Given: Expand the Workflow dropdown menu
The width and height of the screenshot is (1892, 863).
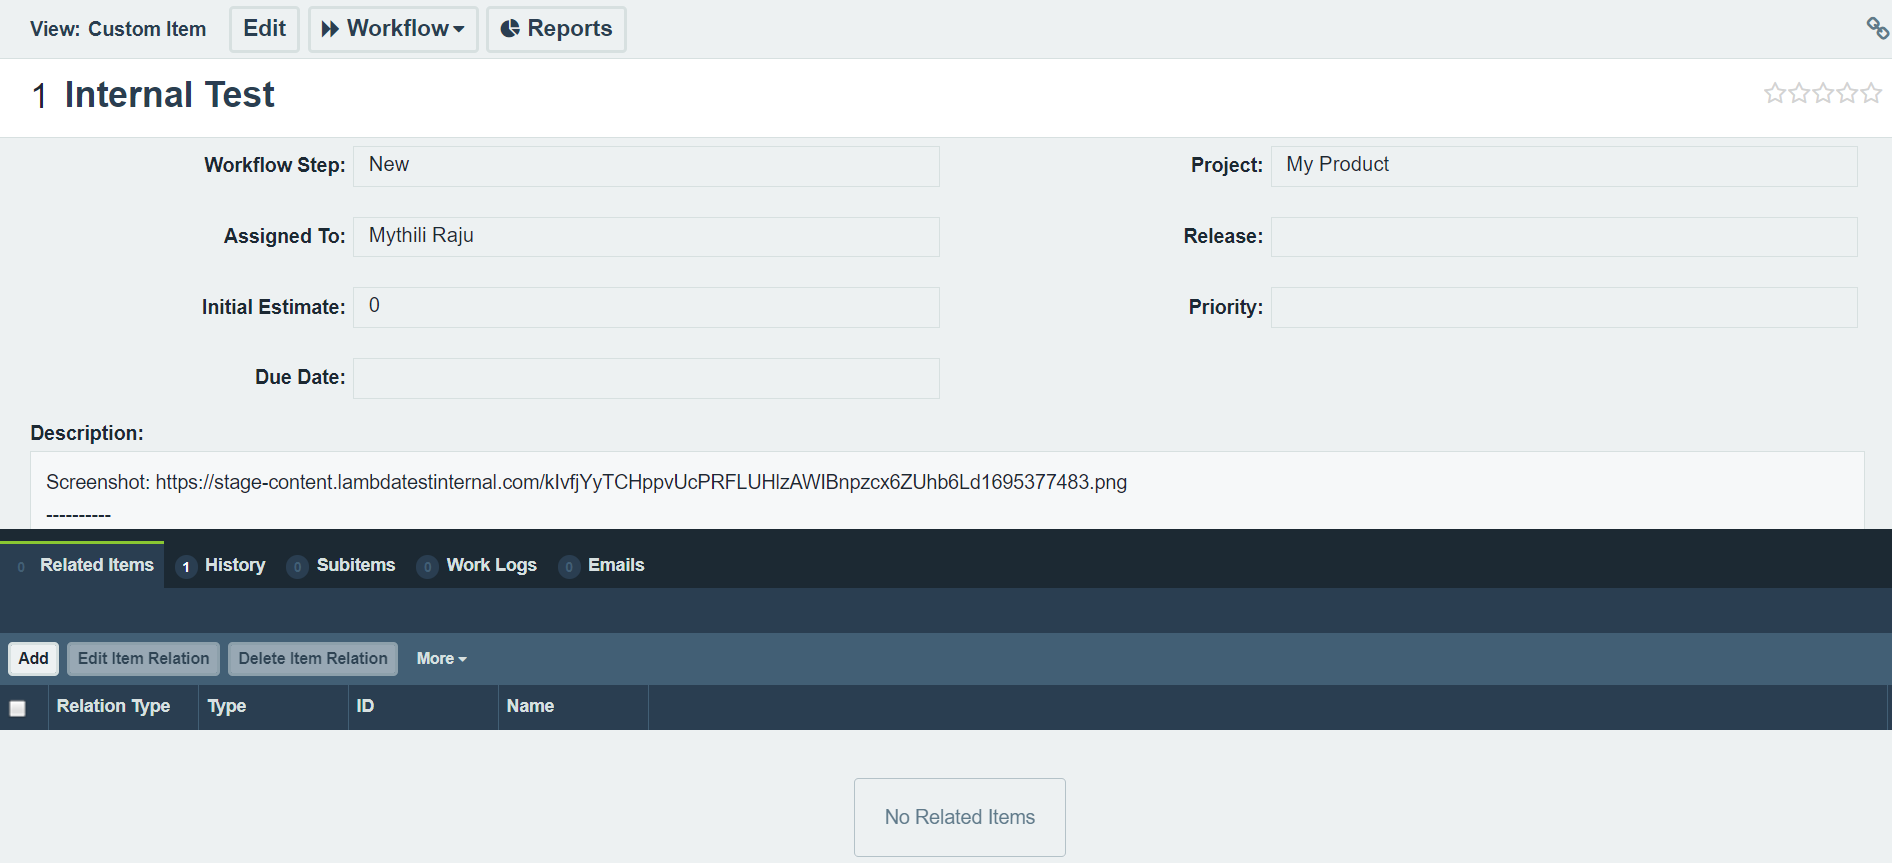Looking at the screenshot, I should (393, 29).
